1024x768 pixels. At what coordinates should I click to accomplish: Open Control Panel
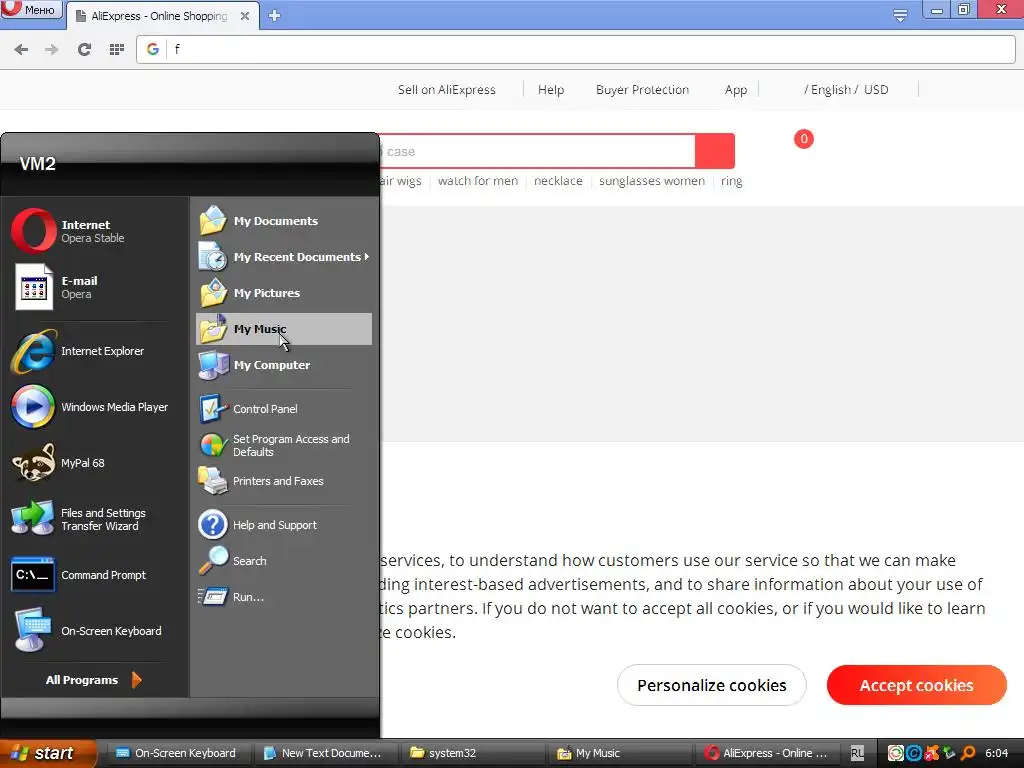point(283,409)
